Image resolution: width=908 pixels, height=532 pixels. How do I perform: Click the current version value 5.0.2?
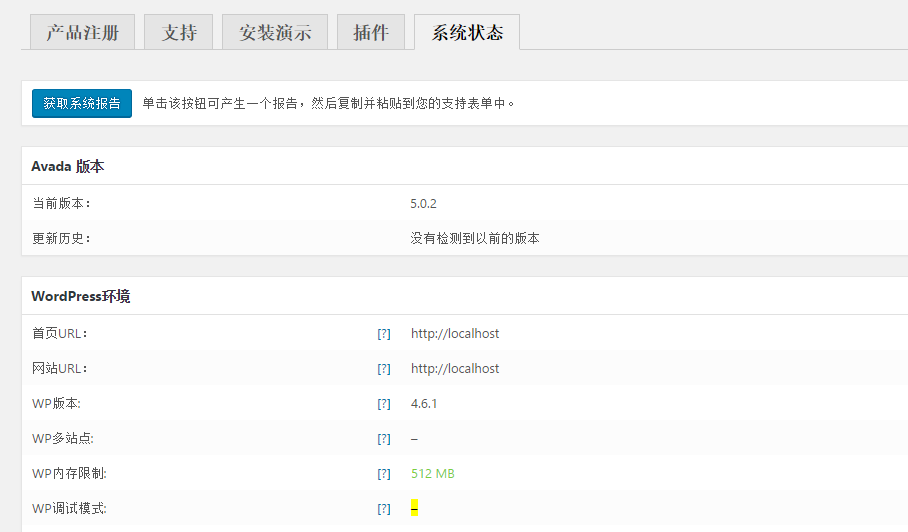[x=423, y=204]
